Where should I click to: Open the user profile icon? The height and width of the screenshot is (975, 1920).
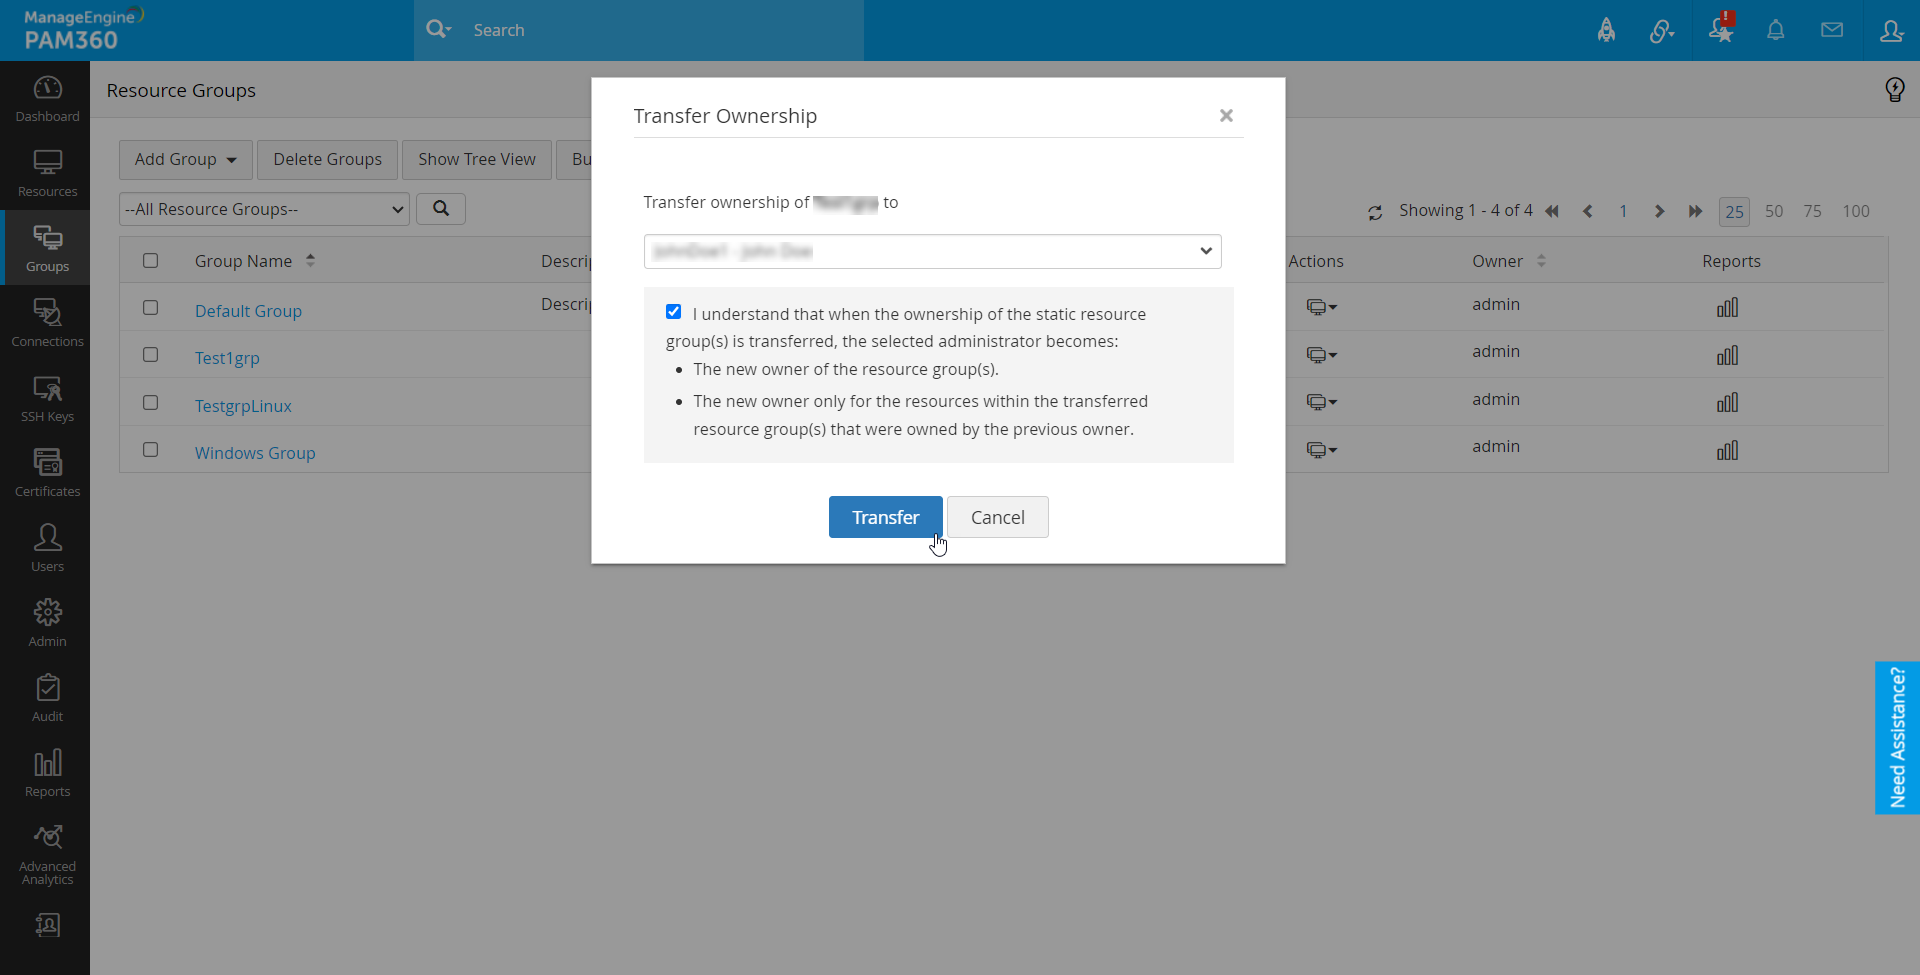[1890, 30]
